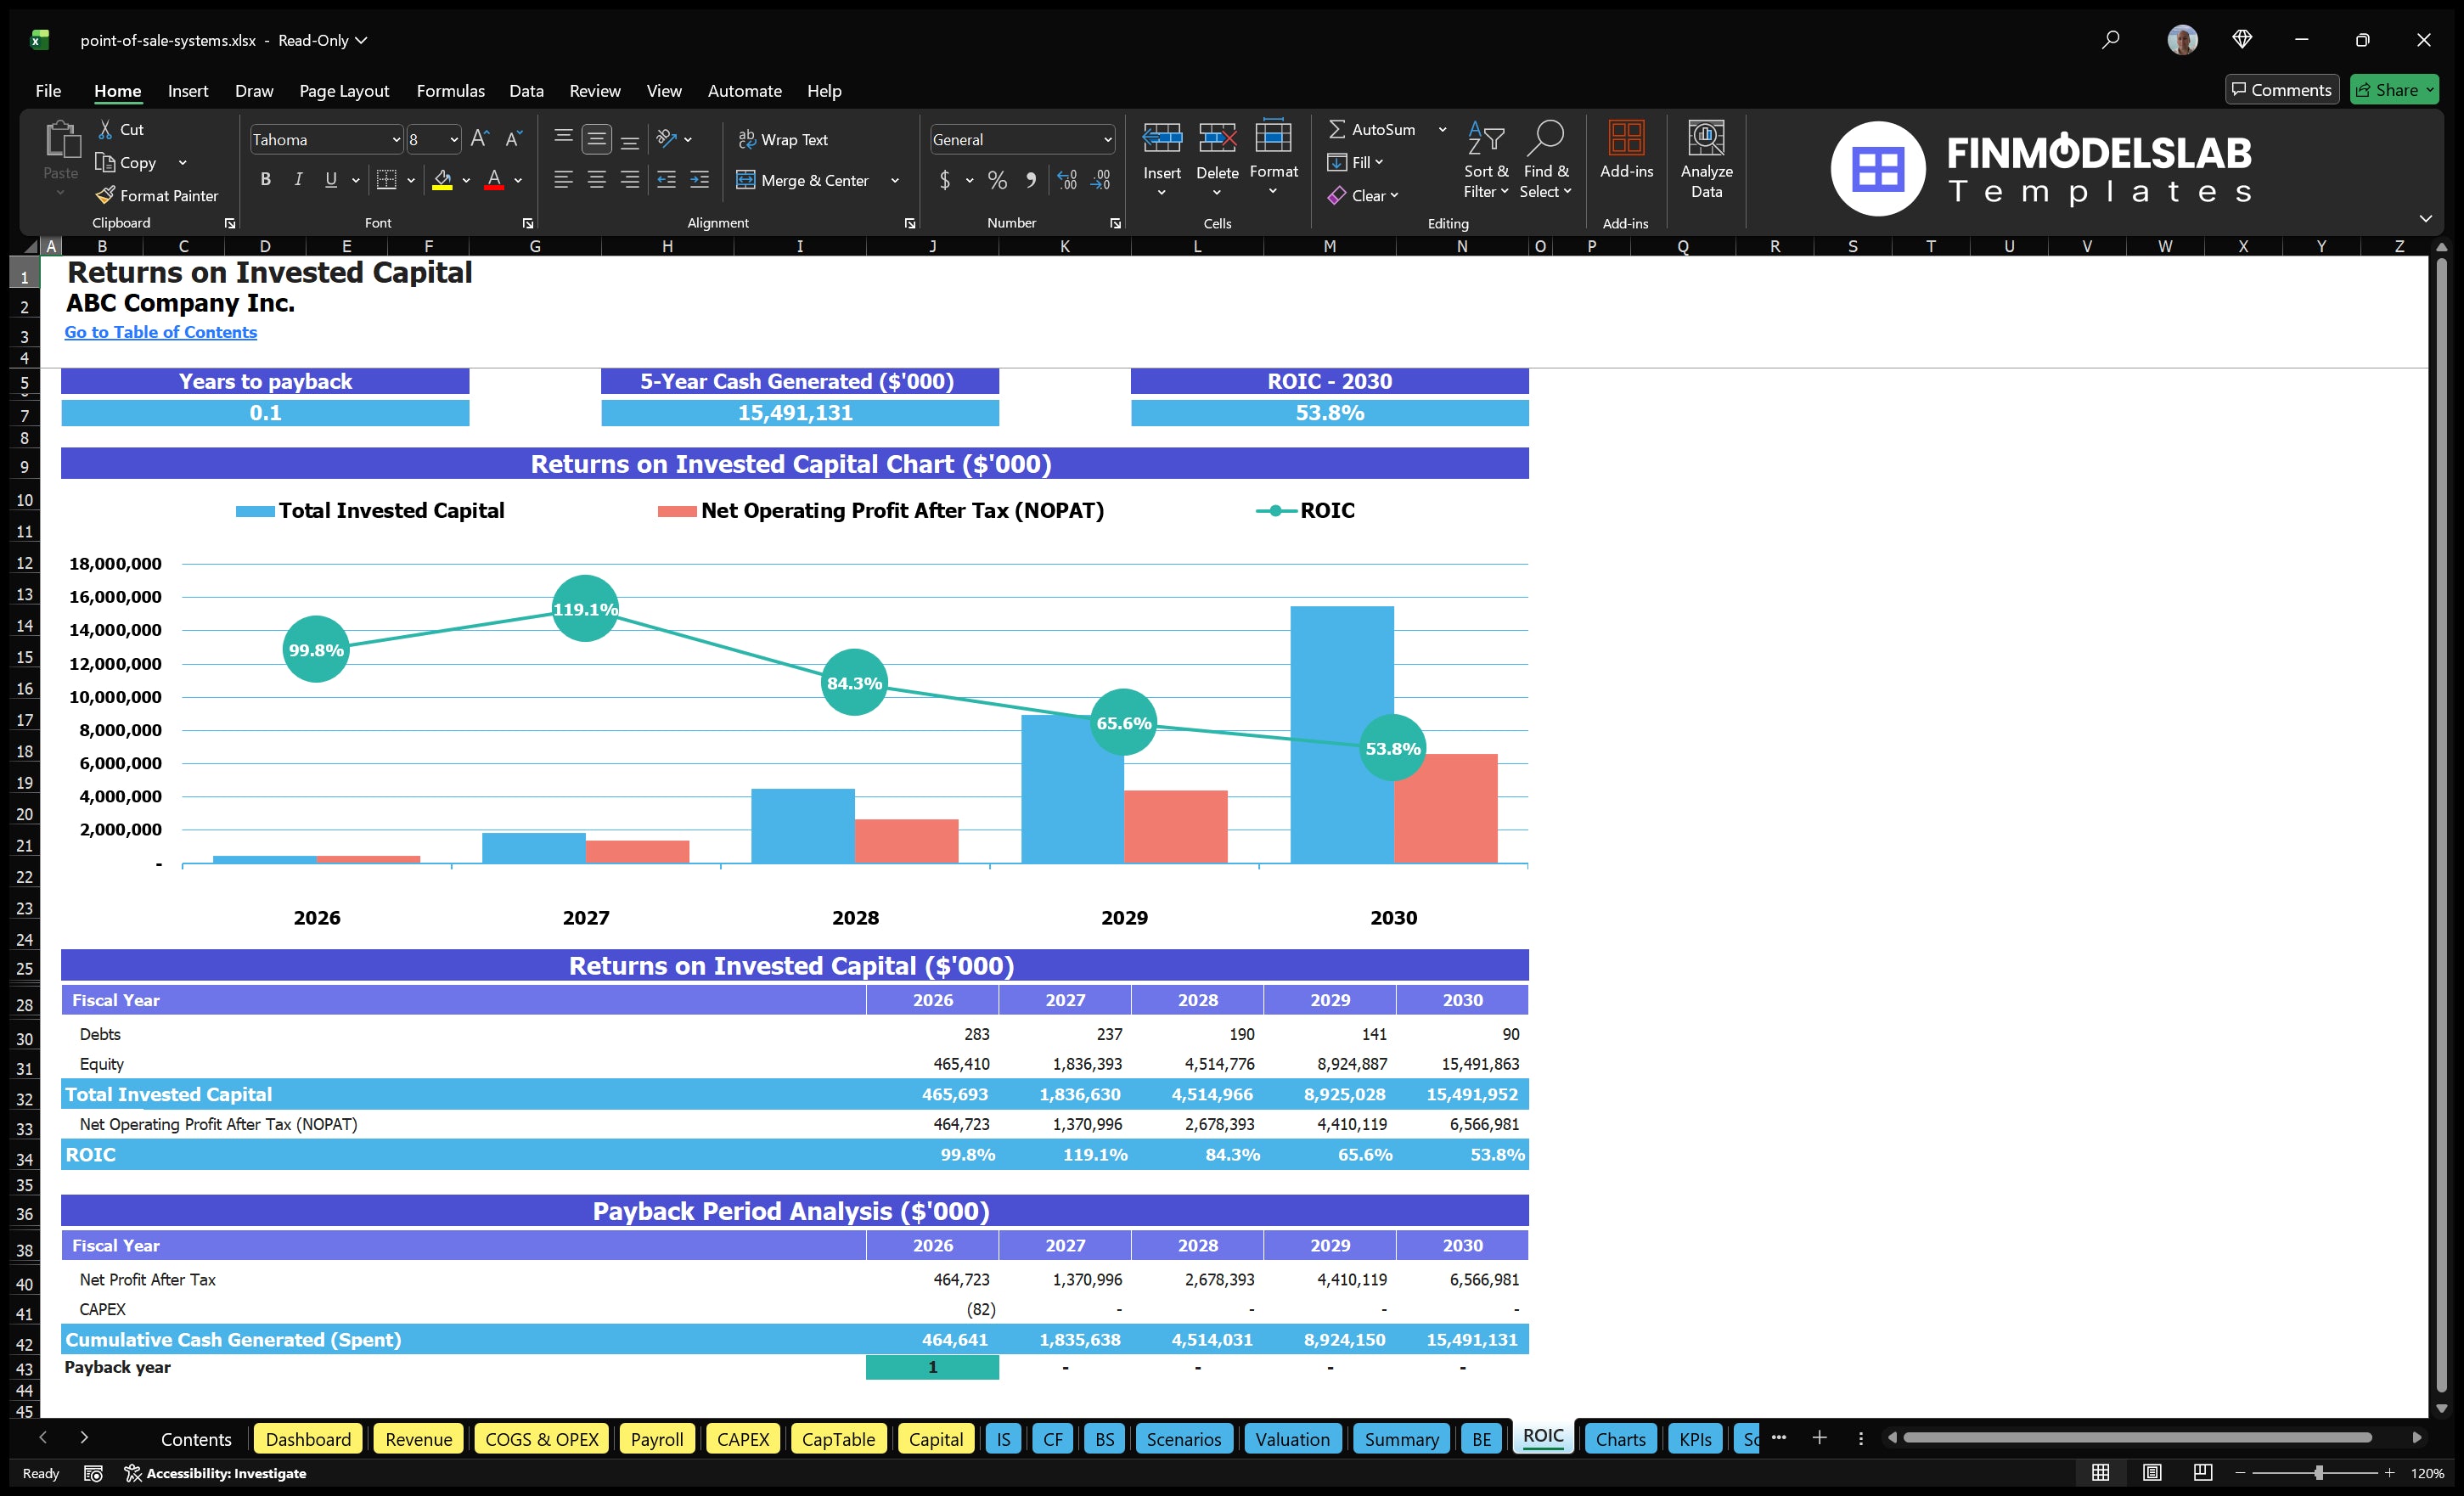Click the Find & Select icon
The height and width of the screenshot is (1496, 2464).
click(x=1546, y=160)
